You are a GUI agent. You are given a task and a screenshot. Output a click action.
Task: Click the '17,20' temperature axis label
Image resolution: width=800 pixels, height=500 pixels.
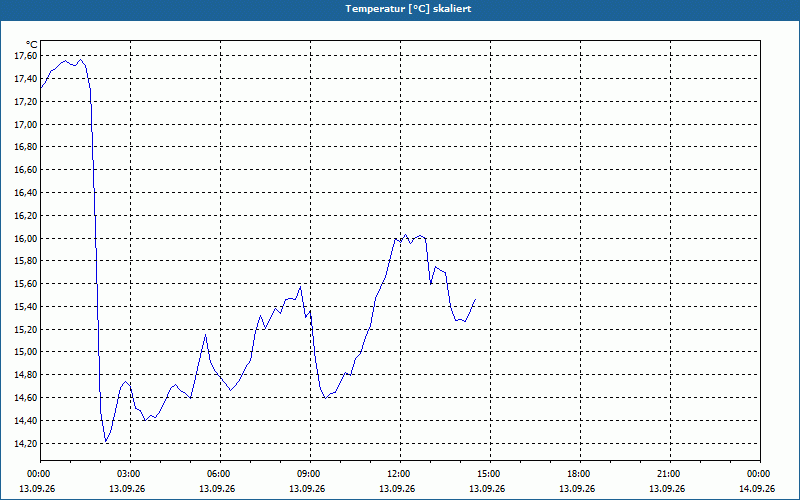(x=26, y=102)
